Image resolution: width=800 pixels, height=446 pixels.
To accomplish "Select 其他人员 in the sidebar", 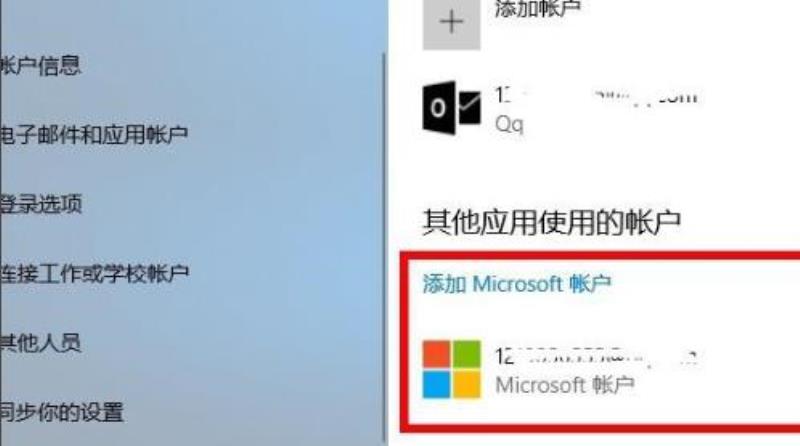I will click(x=41, y=342).
